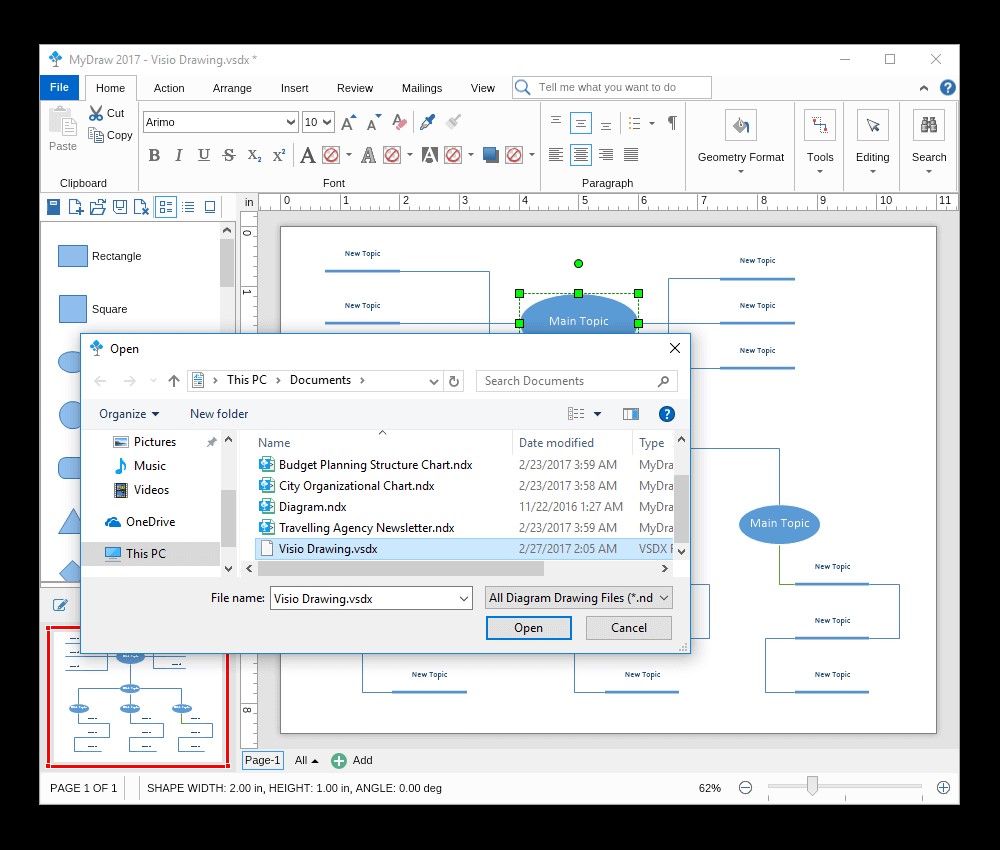Viewport: 1000px width, 850px height.
Task: Click the zoom out minus icon in status bar
Action: 745,788
